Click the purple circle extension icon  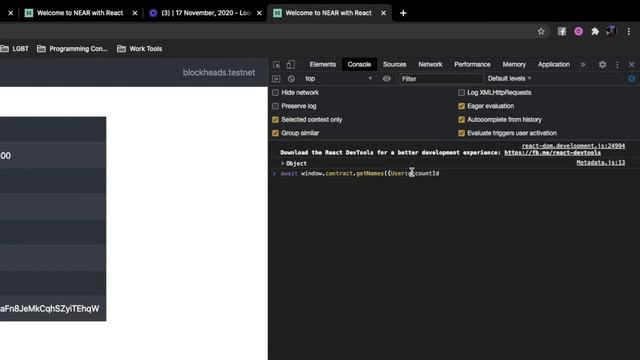click(x=578, y=31)
